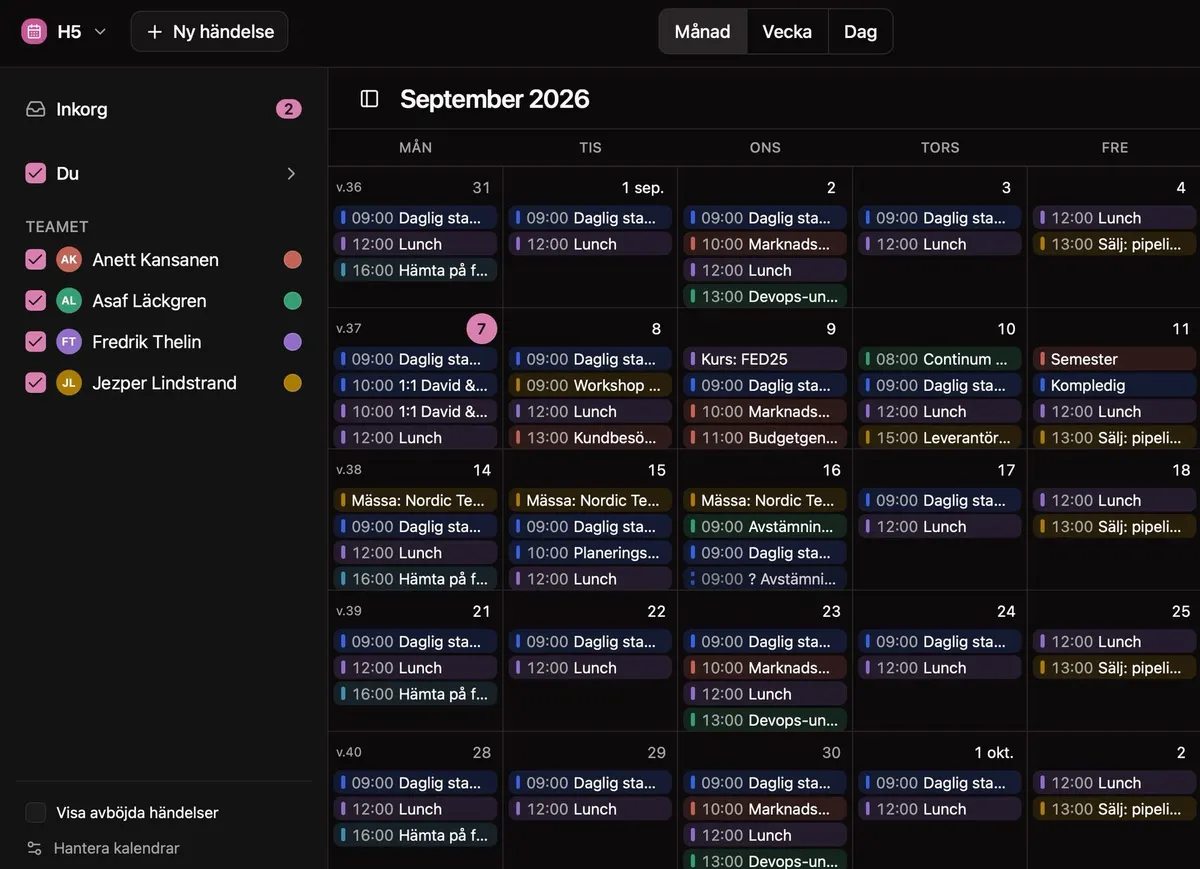Open 13:00 Devops event on September 23

click(x=765, y=720)
